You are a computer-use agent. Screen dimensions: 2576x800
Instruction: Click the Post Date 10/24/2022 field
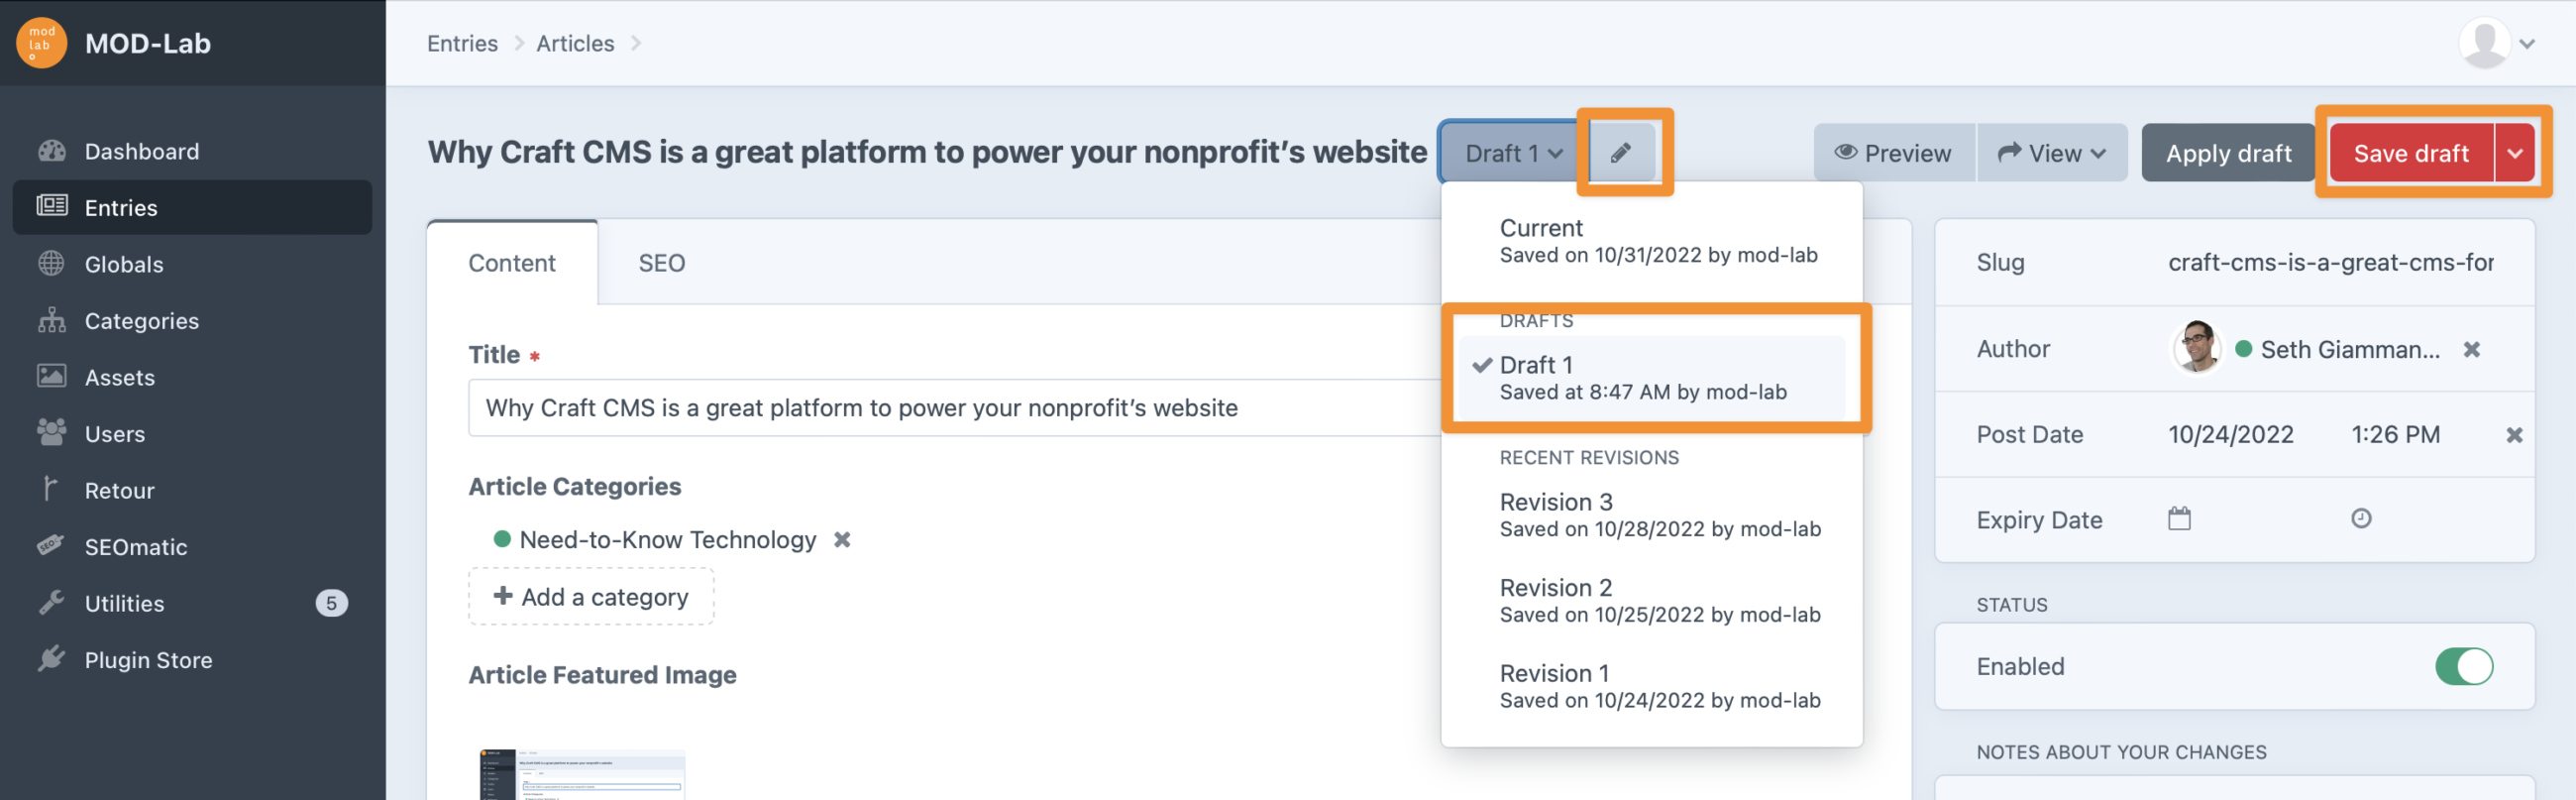point(2231,435)
